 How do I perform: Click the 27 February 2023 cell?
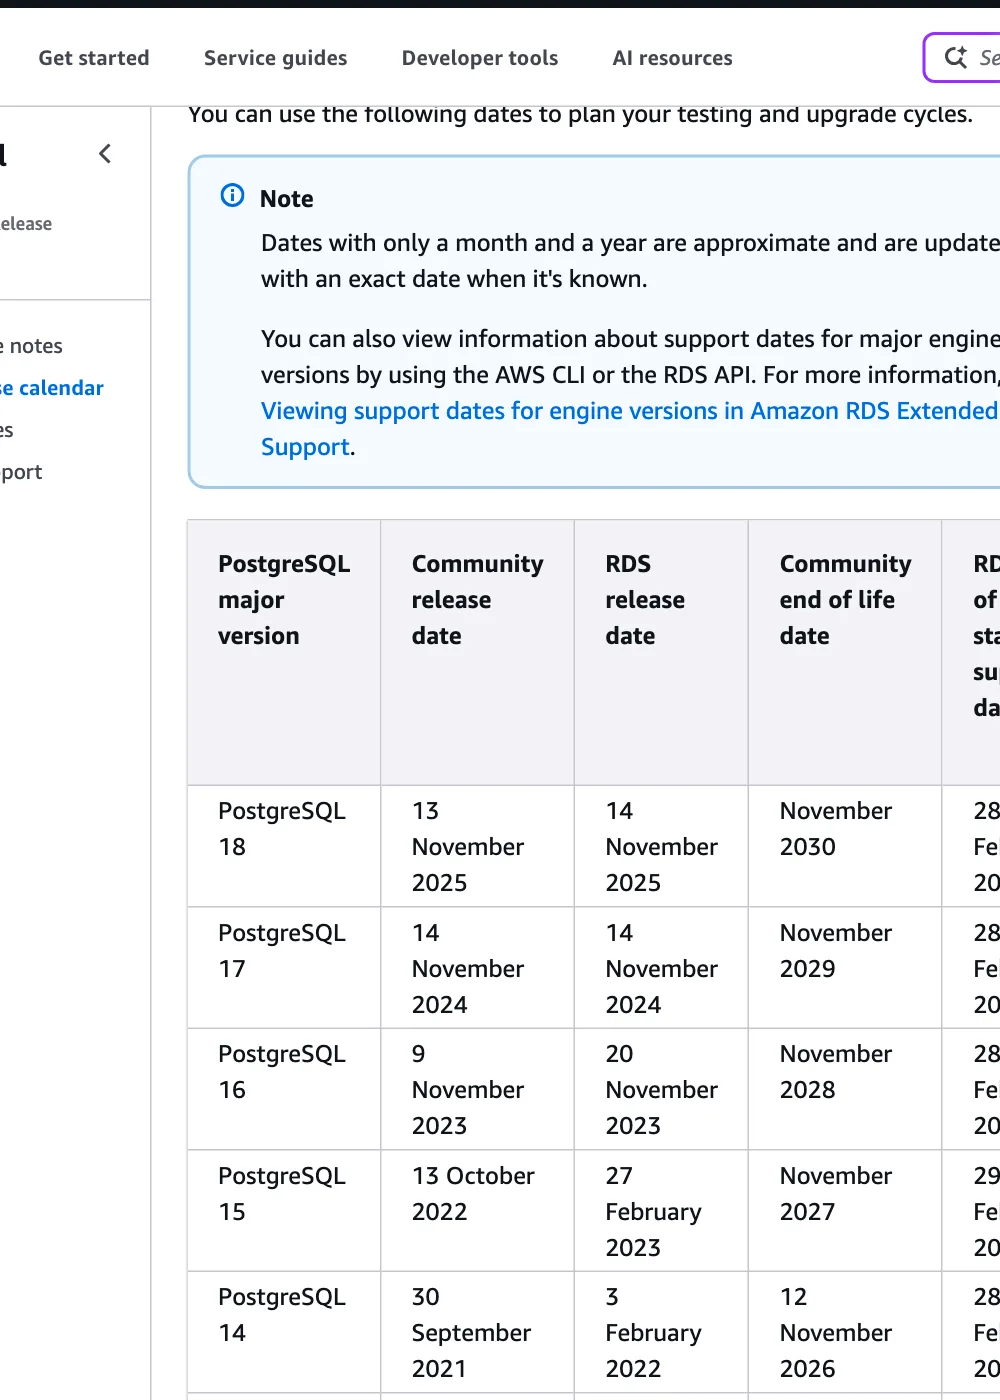tap(661, 1211)
